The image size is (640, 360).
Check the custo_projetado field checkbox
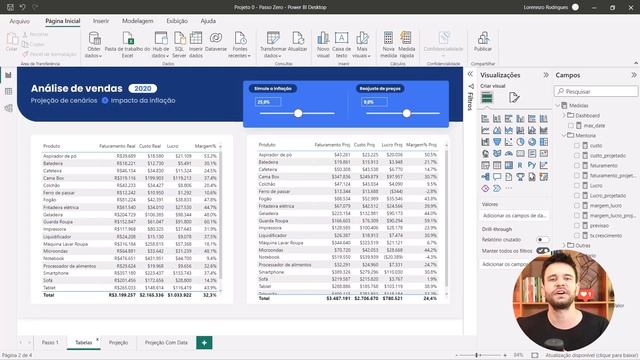pyautogui.click(x=577, y=156)
